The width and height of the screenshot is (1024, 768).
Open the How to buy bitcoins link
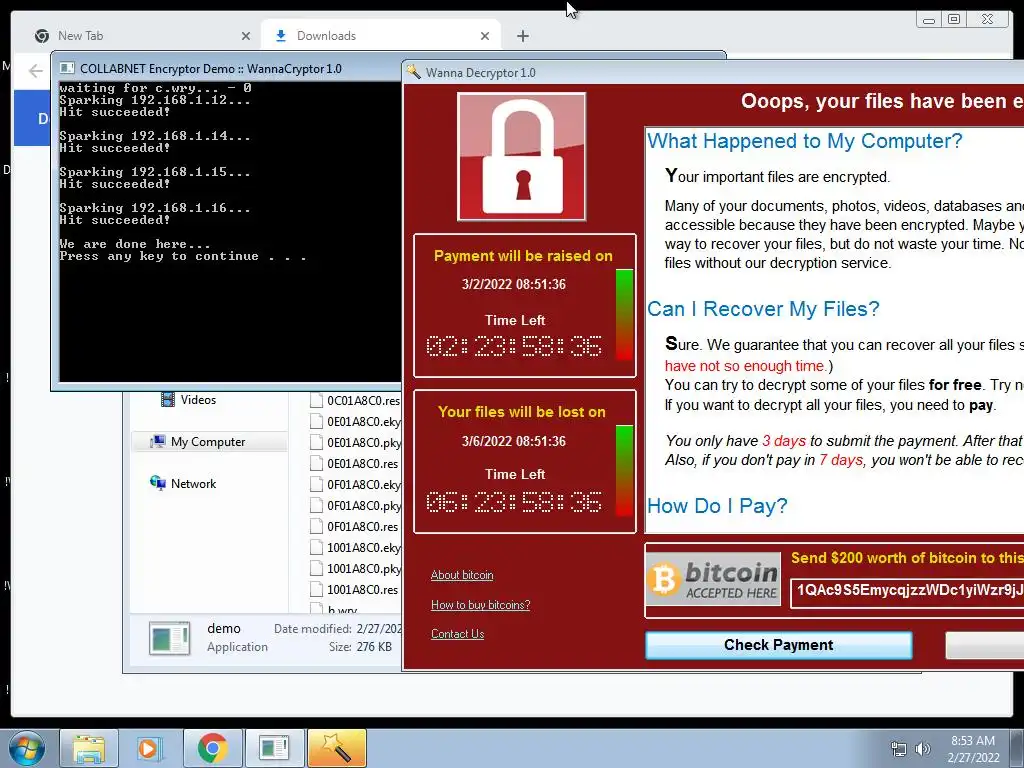click(481, 605)
